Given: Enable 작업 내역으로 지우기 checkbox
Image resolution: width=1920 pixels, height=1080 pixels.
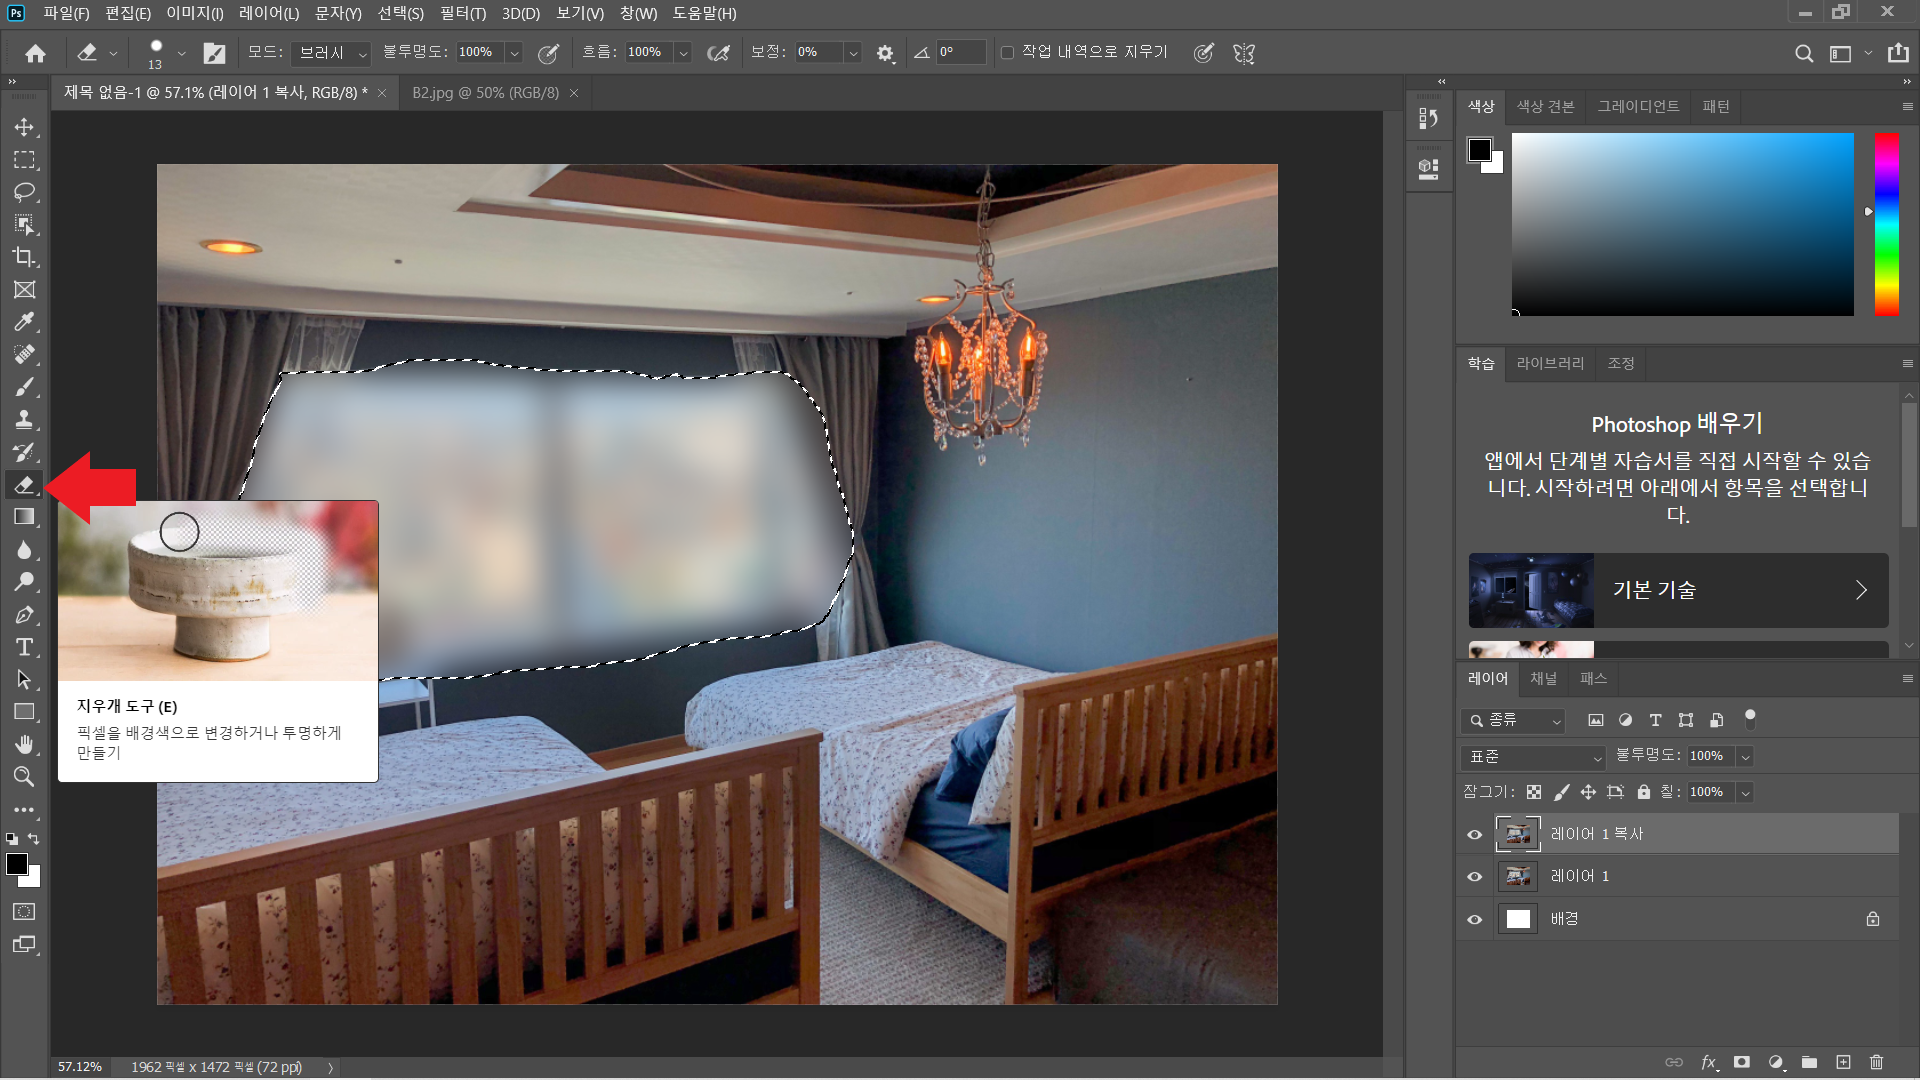Looking at the screenshot, I should pyautogui.click(x=1007, y=53).
